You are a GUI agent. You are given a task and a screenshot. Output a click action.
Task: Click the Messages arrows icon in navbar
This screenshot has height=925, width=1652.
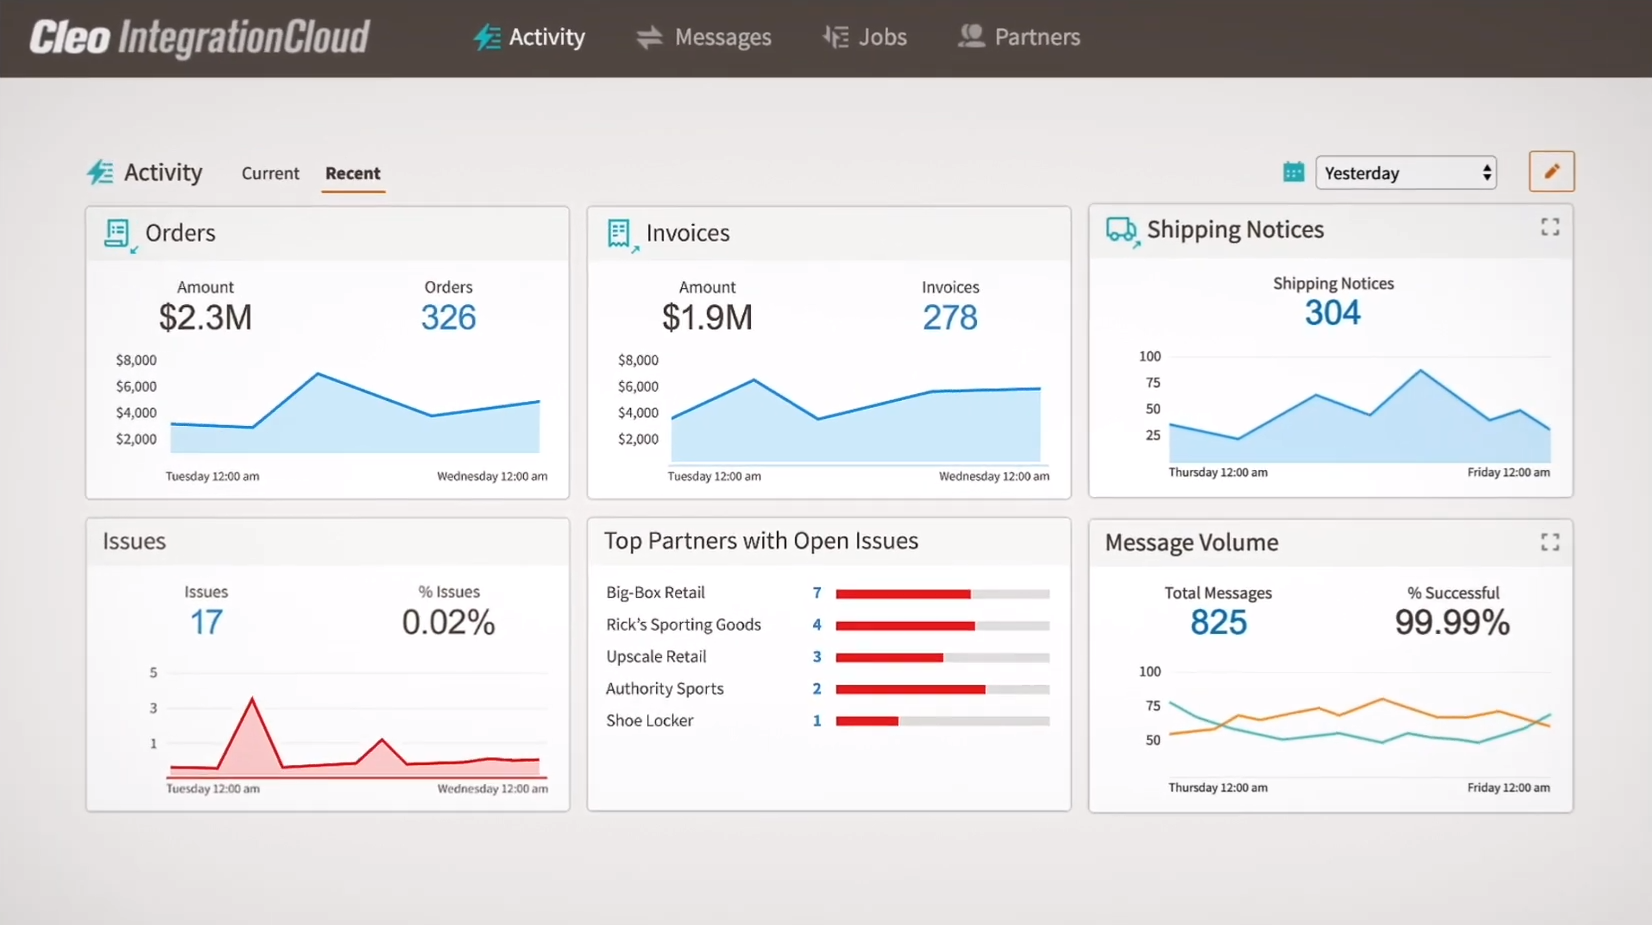649,37
